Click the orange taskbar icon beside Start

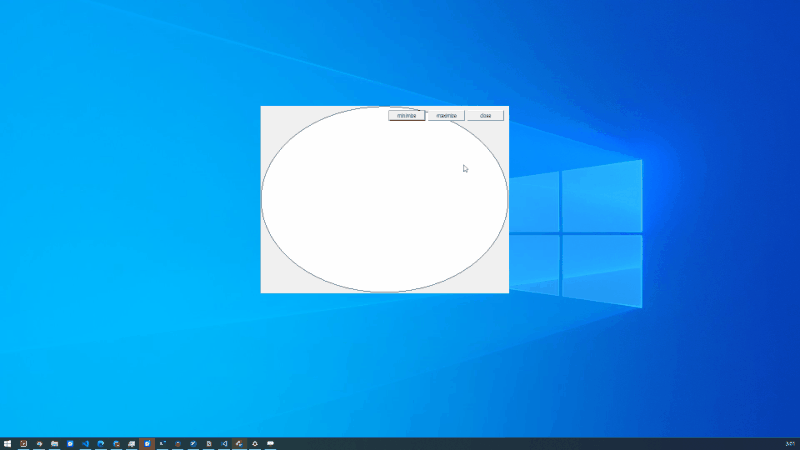point(23,443)
